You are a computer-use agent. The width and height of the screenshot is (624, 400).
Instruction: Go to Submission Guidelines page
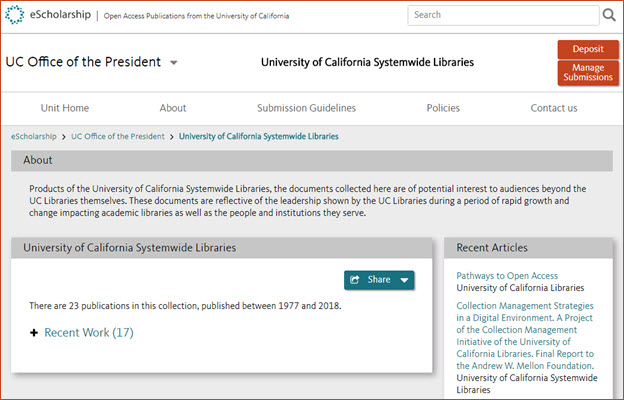306,108
